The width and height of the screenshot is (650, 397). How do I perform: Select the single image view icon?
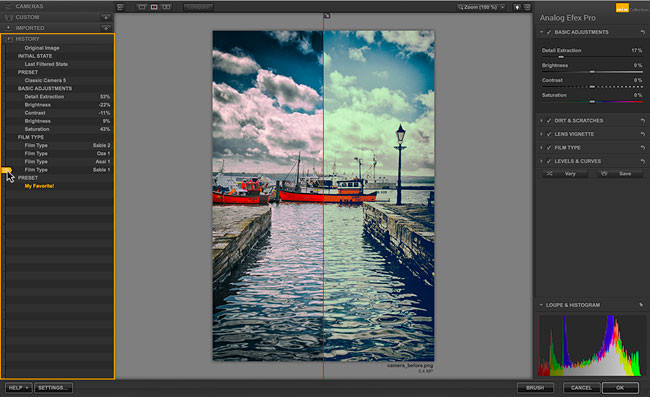(x=142, y=7)
